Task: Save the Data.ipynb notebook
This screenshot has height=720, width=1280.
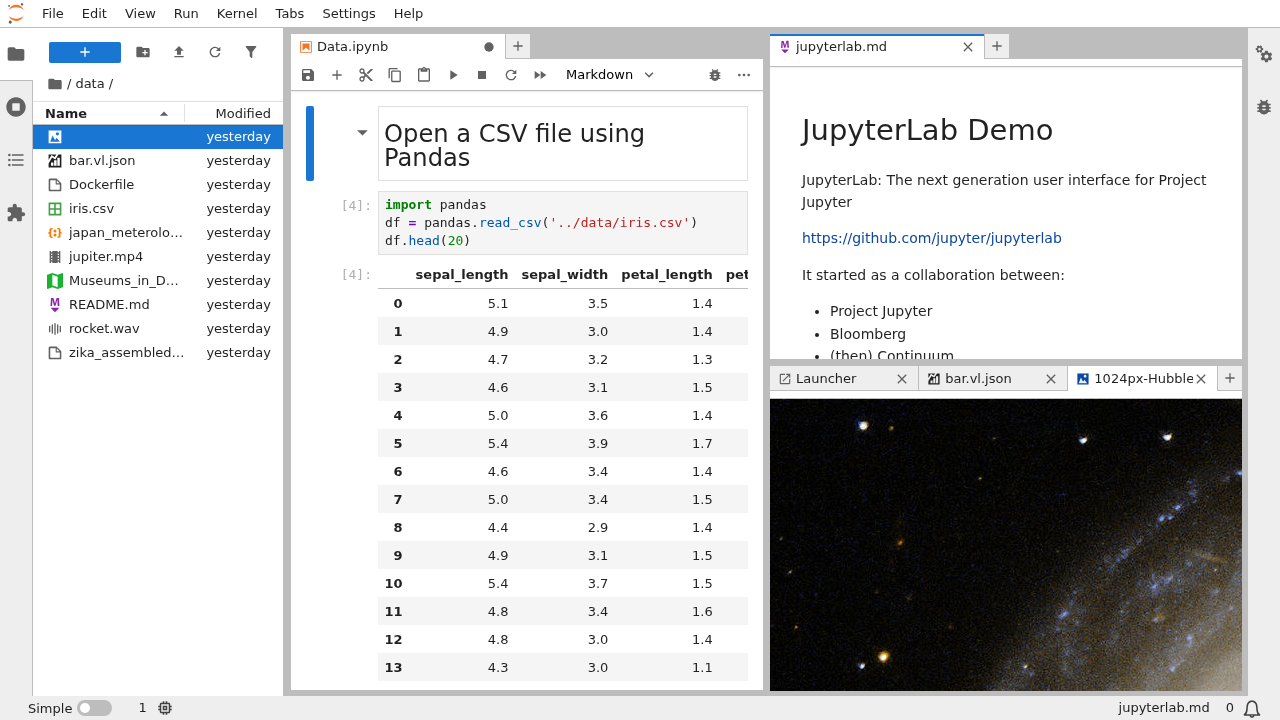Action: 307,74
